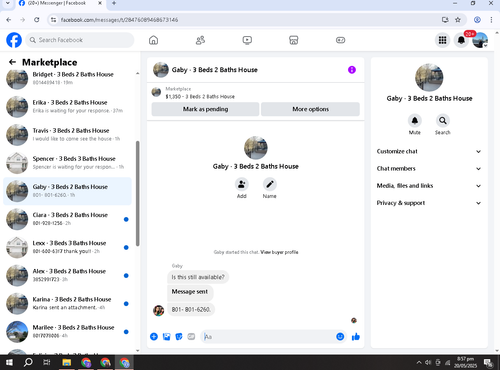Open the Watch video icon
Image resolution: width=500 pixels, height=370 pixels.
coord(247,40)
